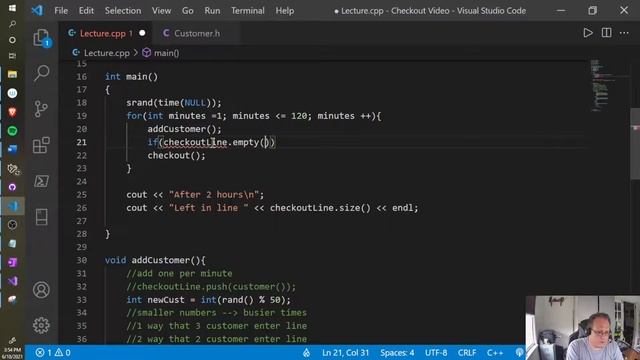
Task: Split the editor right
Action: (x=607, y=33)
